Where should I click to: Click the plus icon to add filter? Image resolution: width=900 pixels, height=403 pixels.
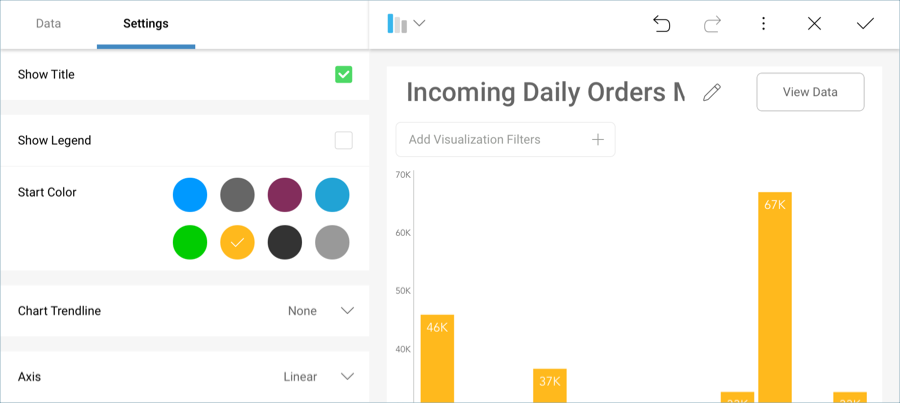[598, 140]
